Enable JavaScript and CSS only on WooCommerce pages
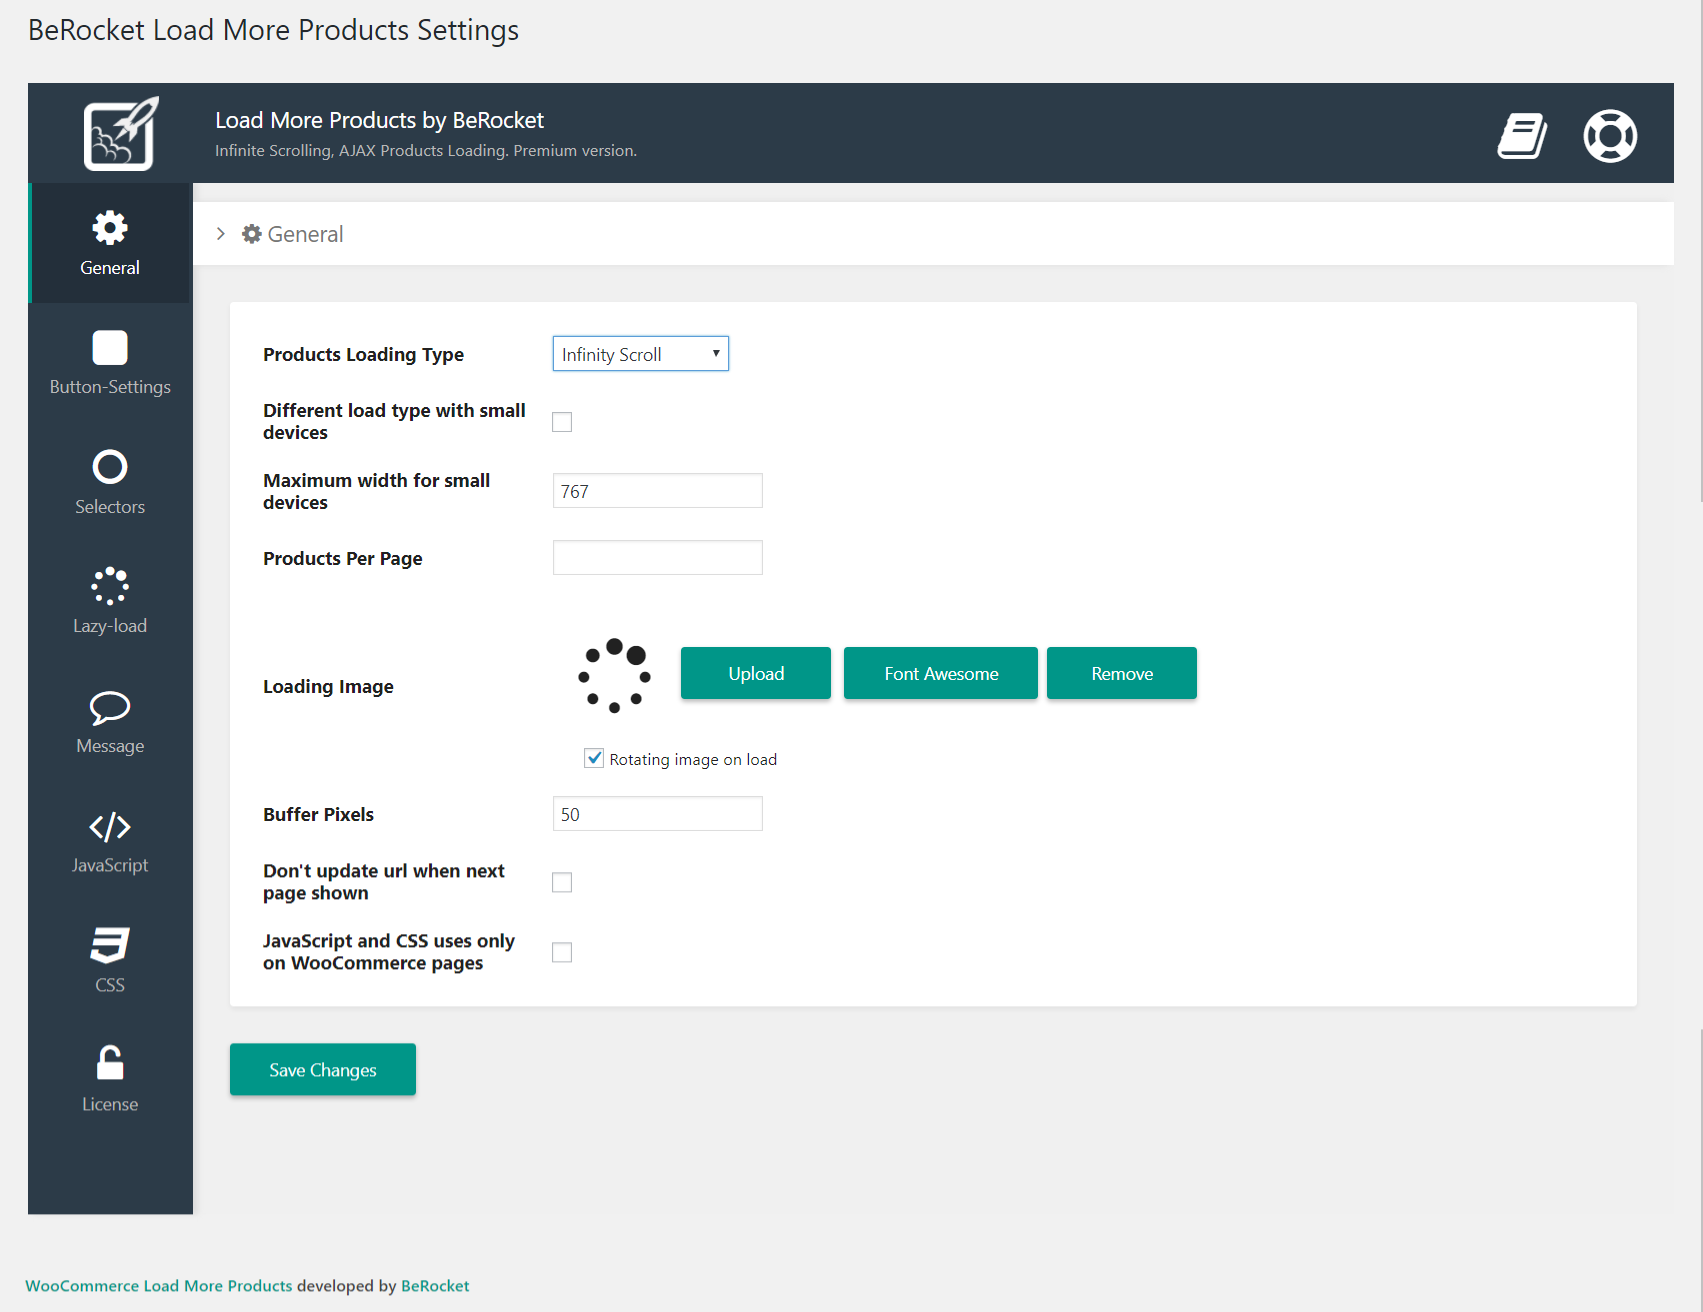Screen dimensions: 1703x1312 562,952
